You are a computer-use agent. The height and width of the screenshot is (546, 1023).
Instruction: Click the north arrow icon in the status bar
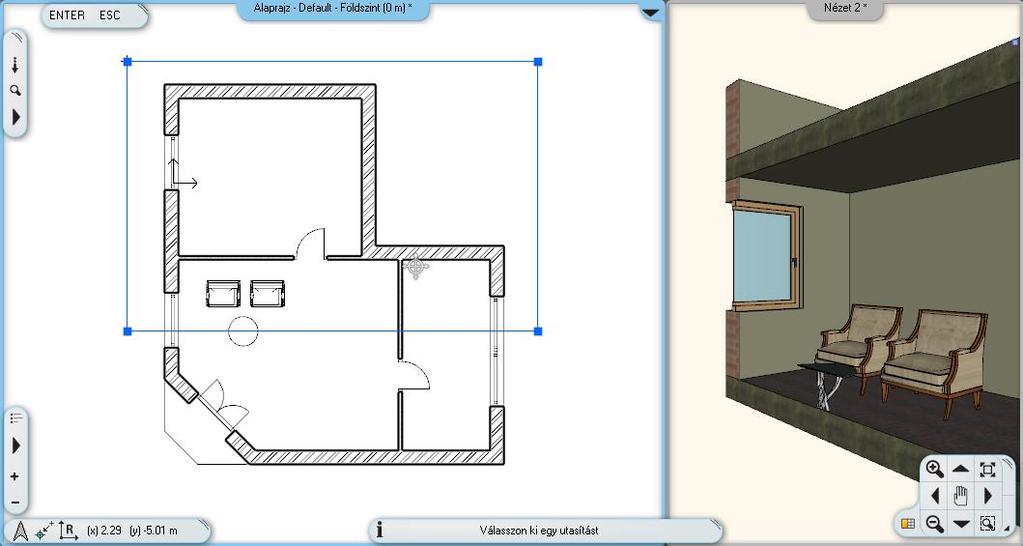tap(20, 531)
